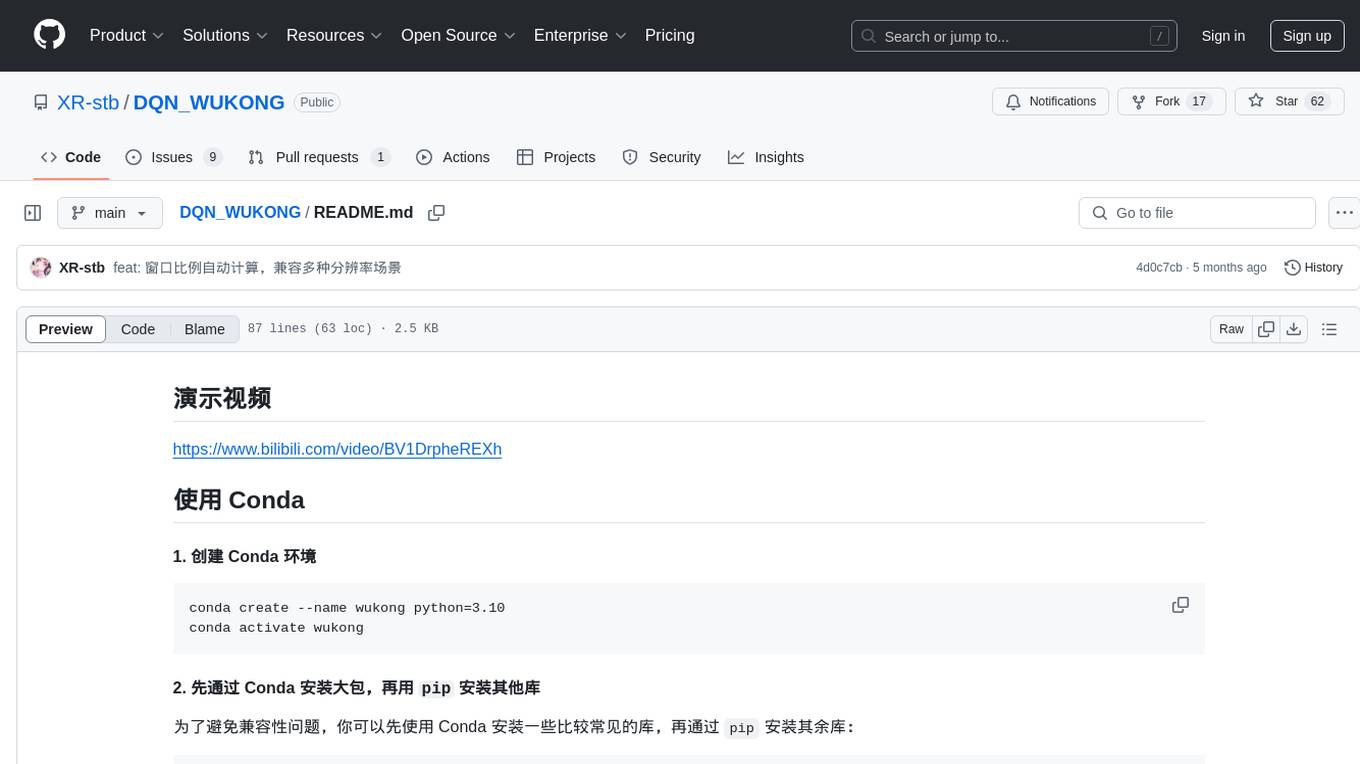Click the Sign up button
The width and height of the screenshot is (1360, 764).
1307,36
